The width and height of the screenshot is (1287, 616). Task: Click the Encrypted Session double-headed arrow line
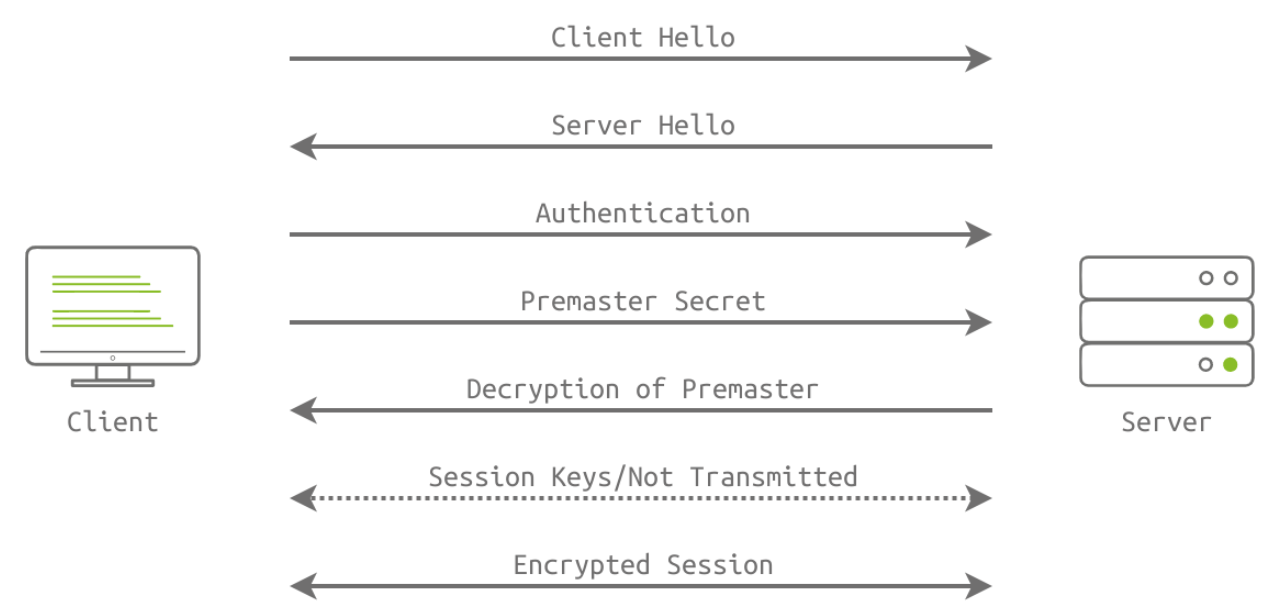click(640, 586)
